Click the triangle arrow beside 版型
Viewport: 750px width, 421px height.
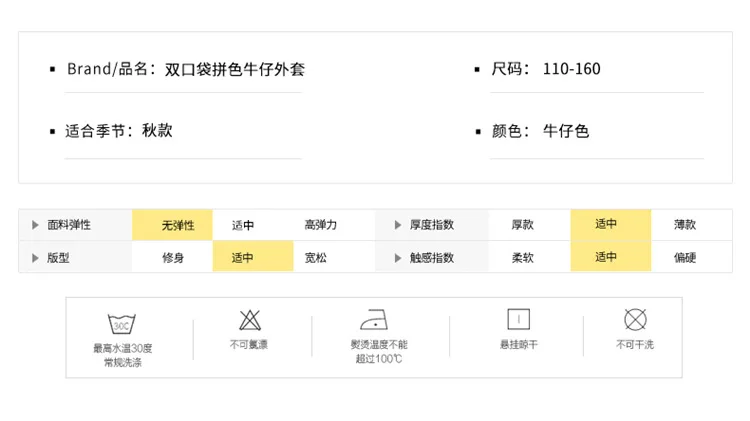(35, 258)
